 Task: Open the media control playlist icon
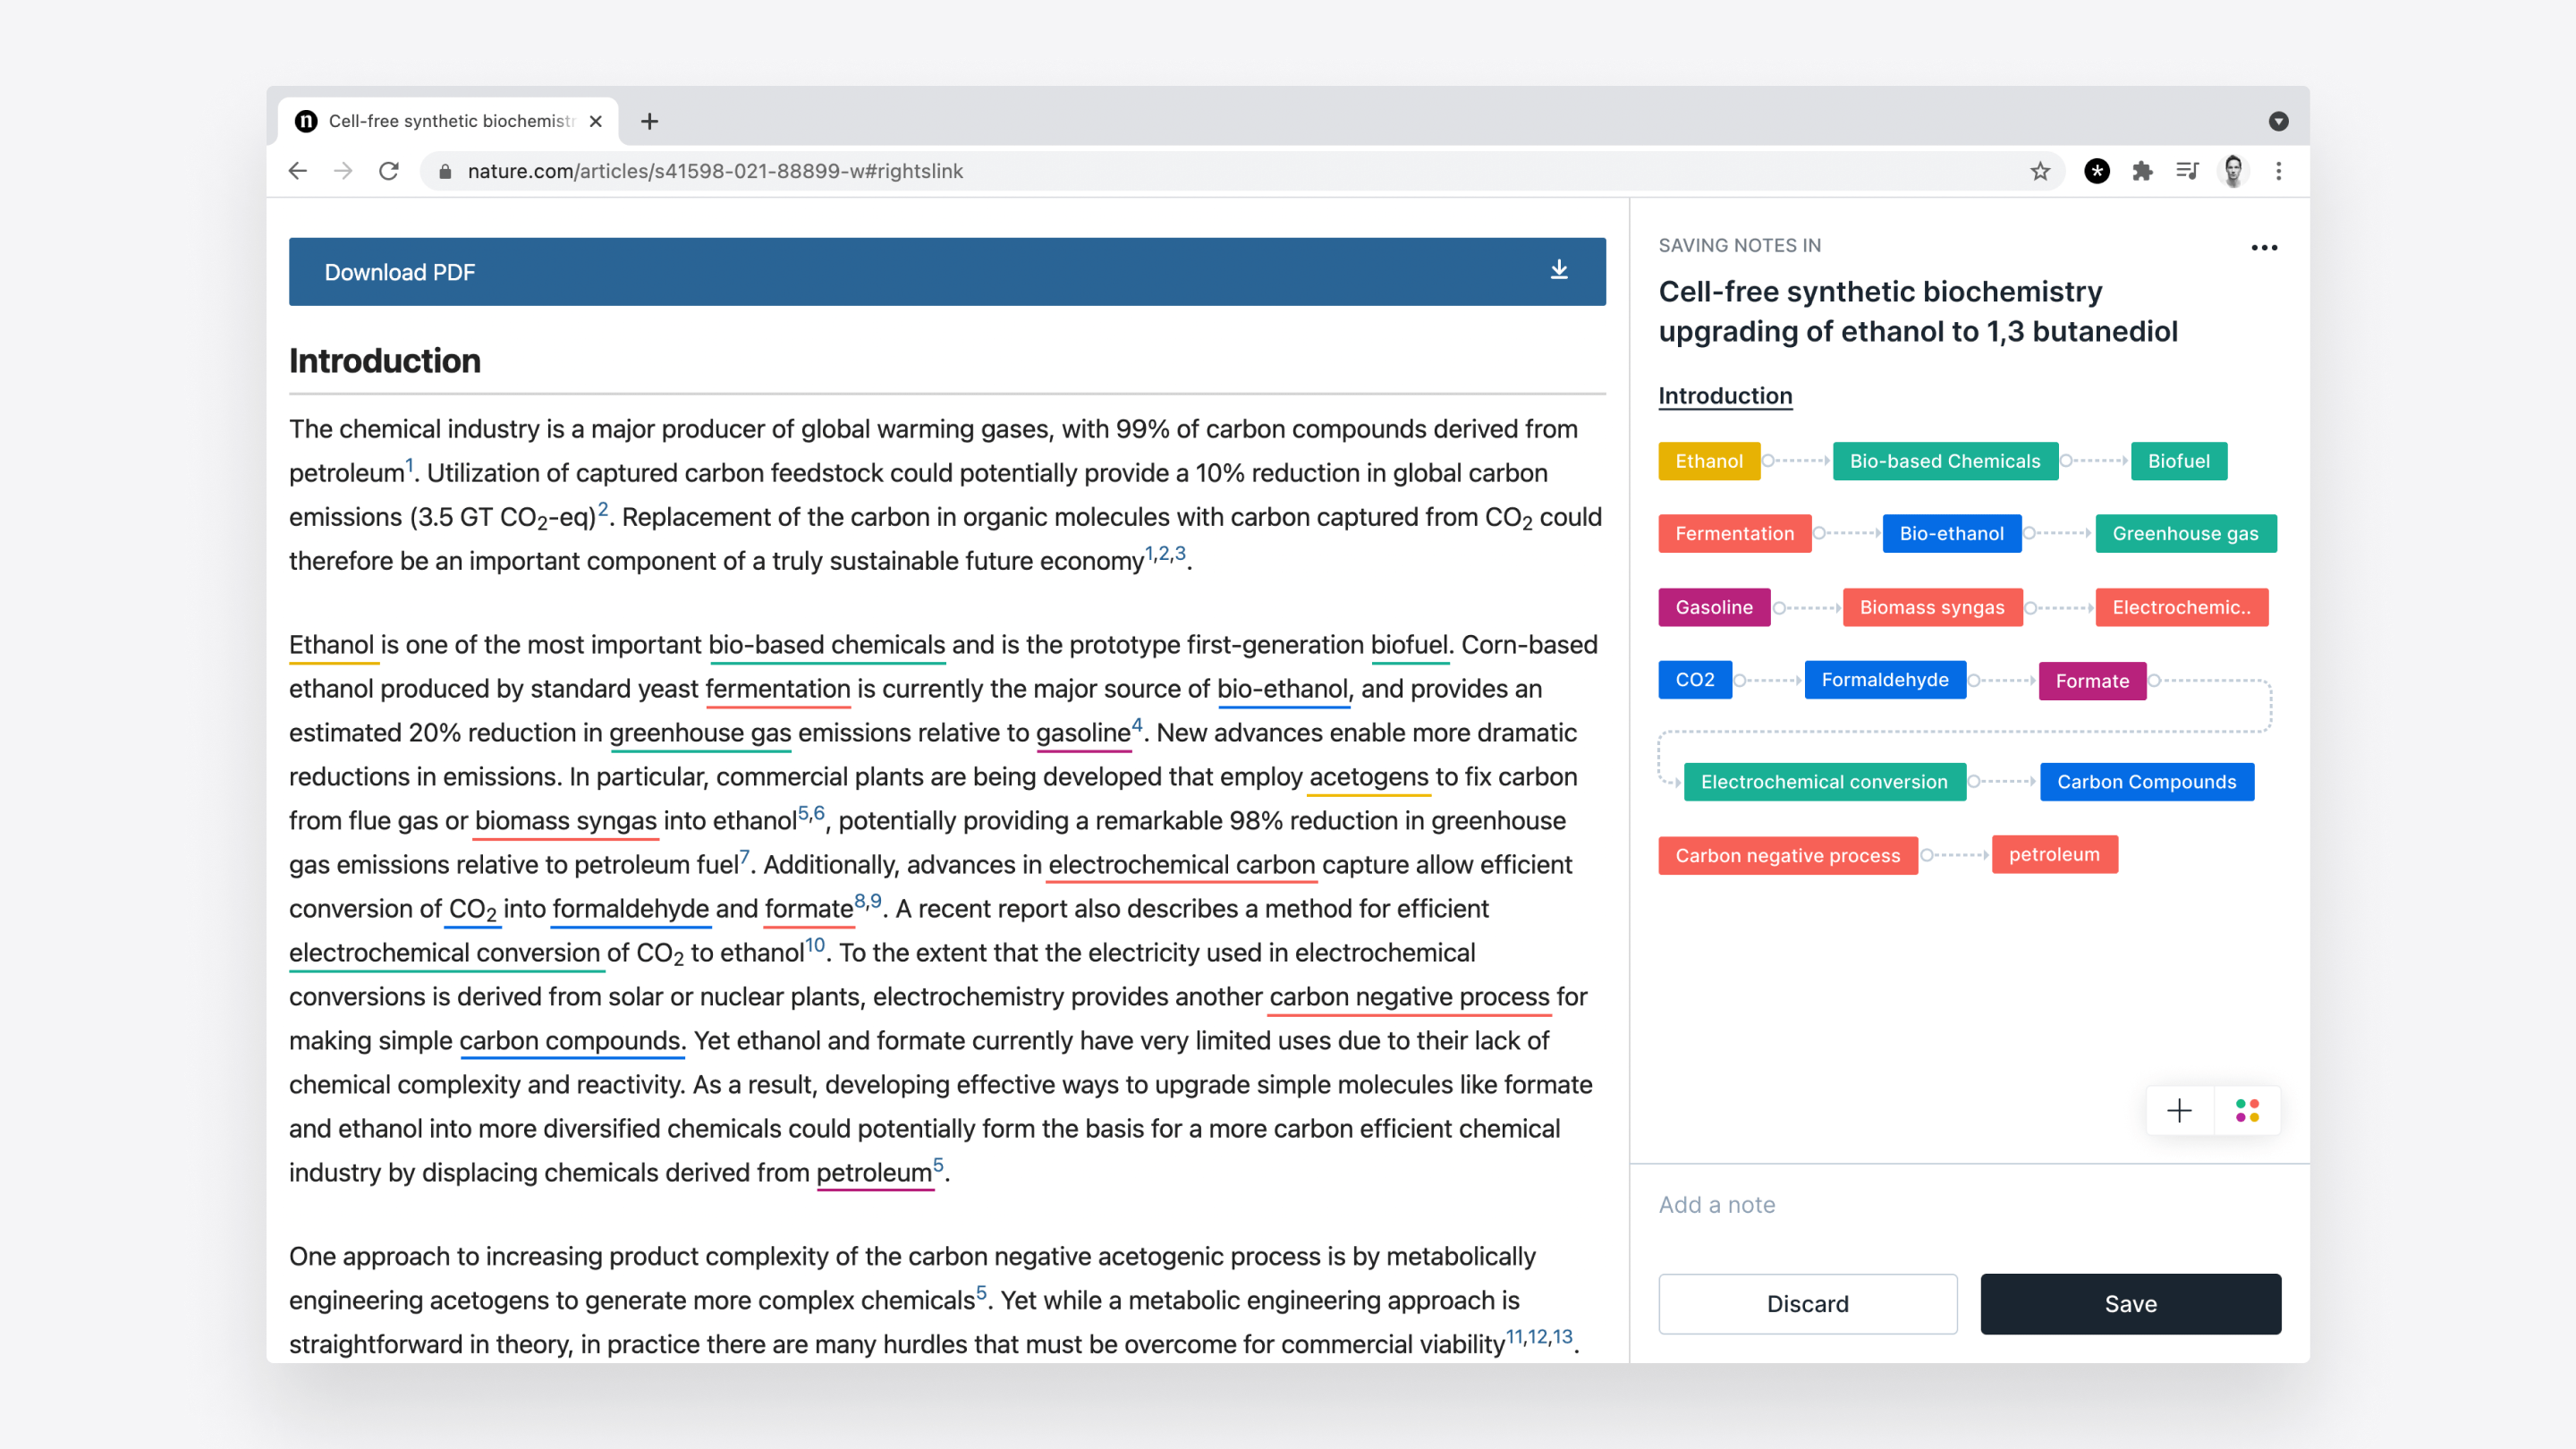2187,171
